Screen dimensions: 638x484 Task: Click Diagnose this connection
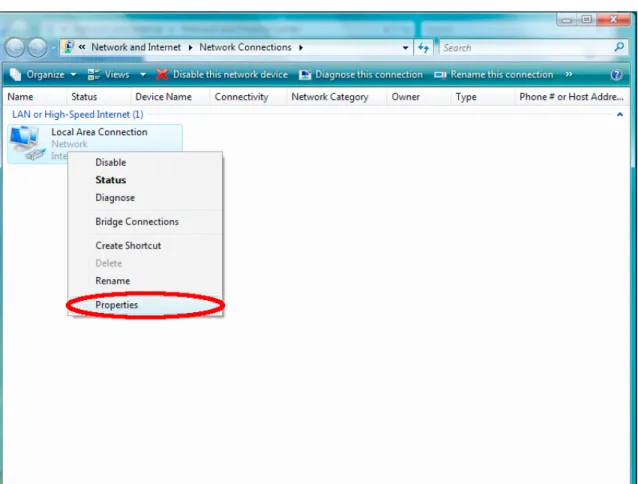361,74
